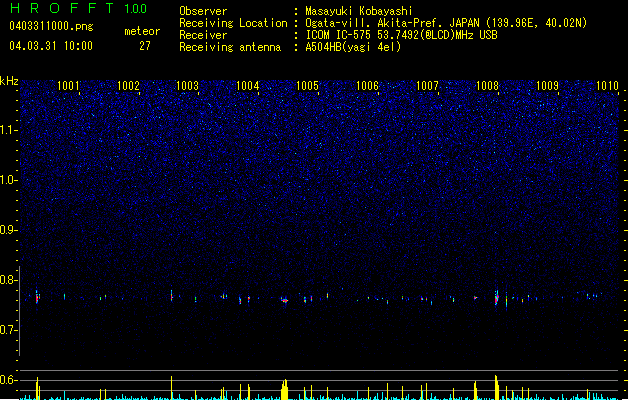Click the 1.1 kHz frequency label
The height and width of the screenshot is (400, 629).
point(9,130)
